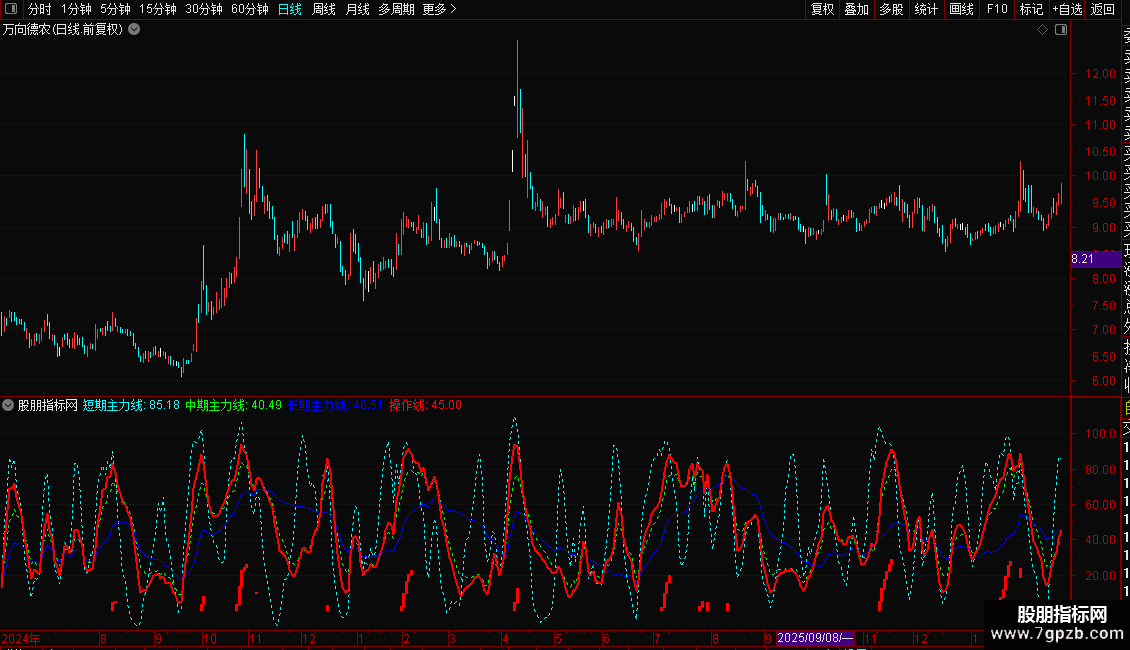Viewport: 1130px width, 650px height.
Task: Open the 统计 statistics tool
Action: 926,9
